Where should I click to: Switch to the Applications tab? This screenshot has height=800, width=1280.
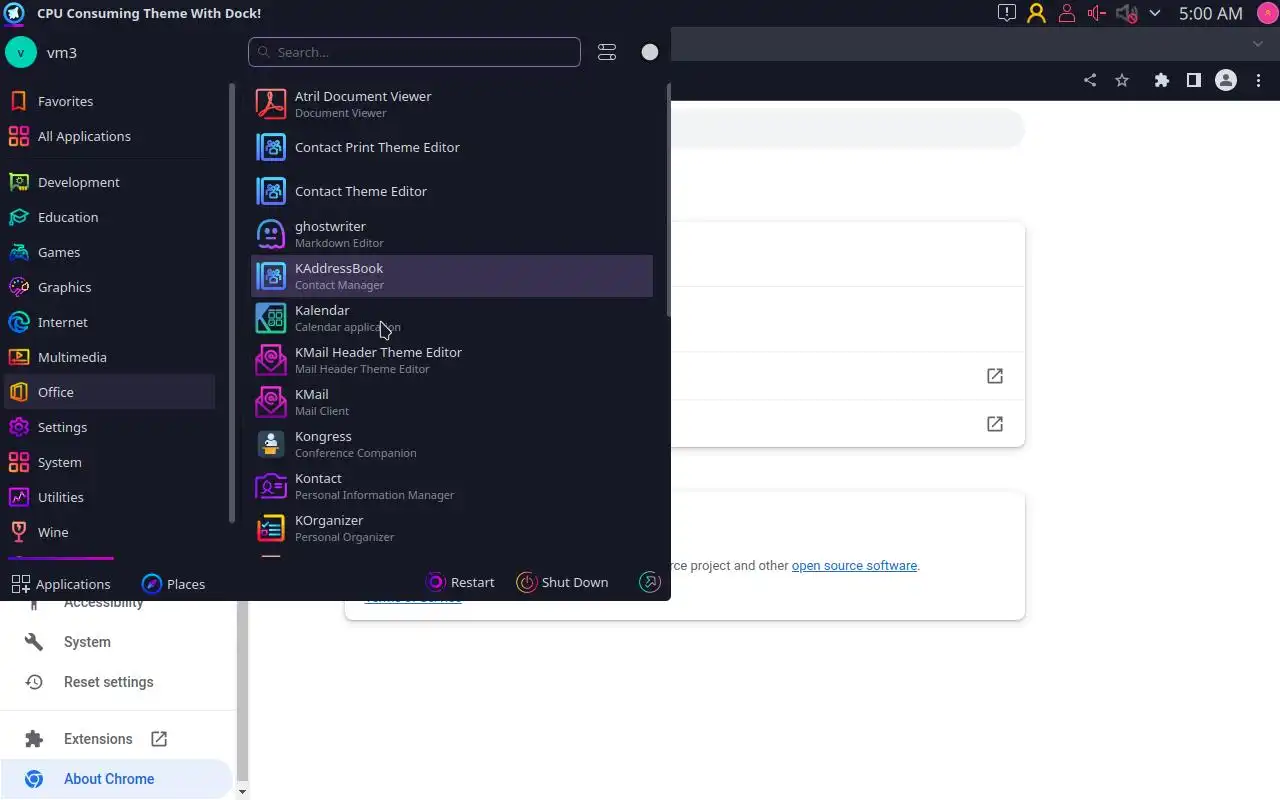(x=61, y=584)
